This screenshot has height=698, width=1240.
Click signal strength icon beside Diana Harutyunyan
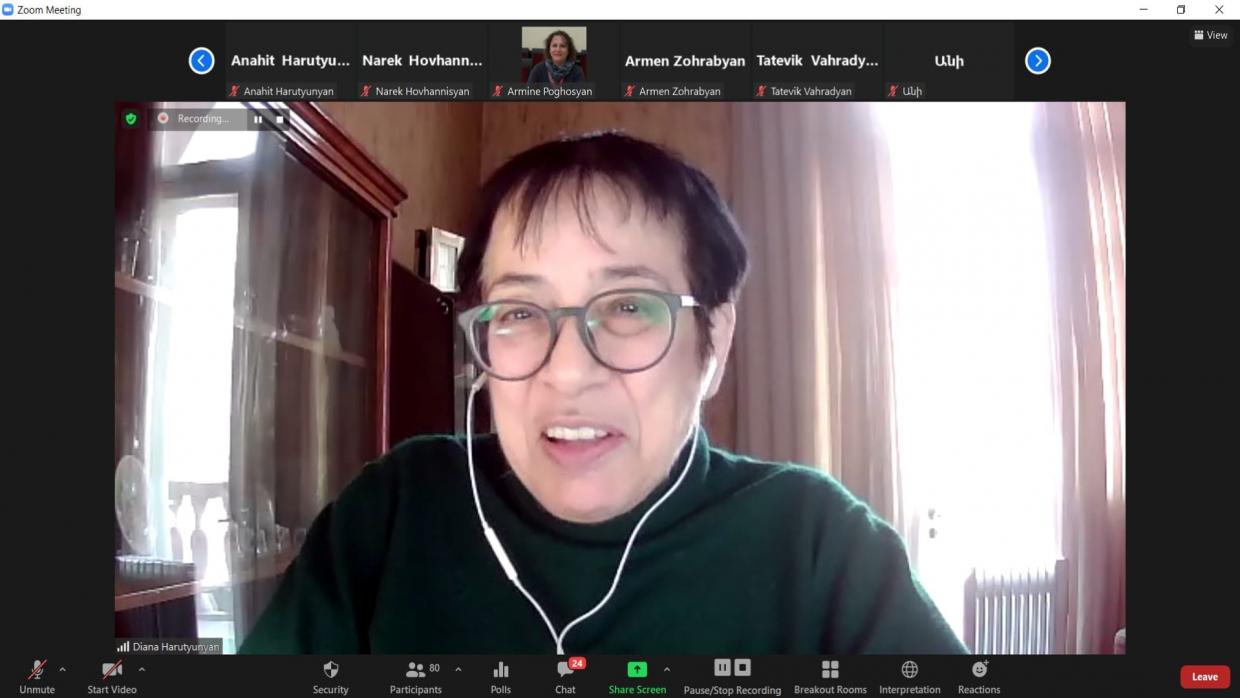point(123,647)
